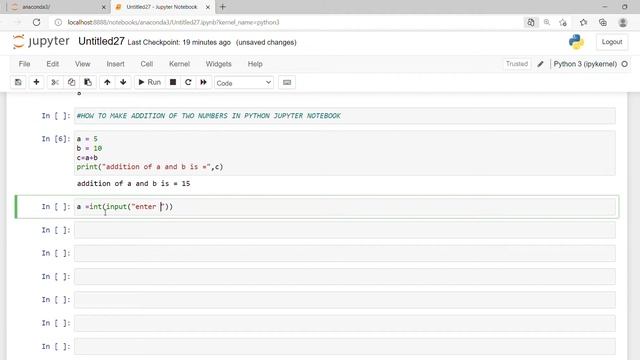Click the pencil edit mode icon

point(540,64)
